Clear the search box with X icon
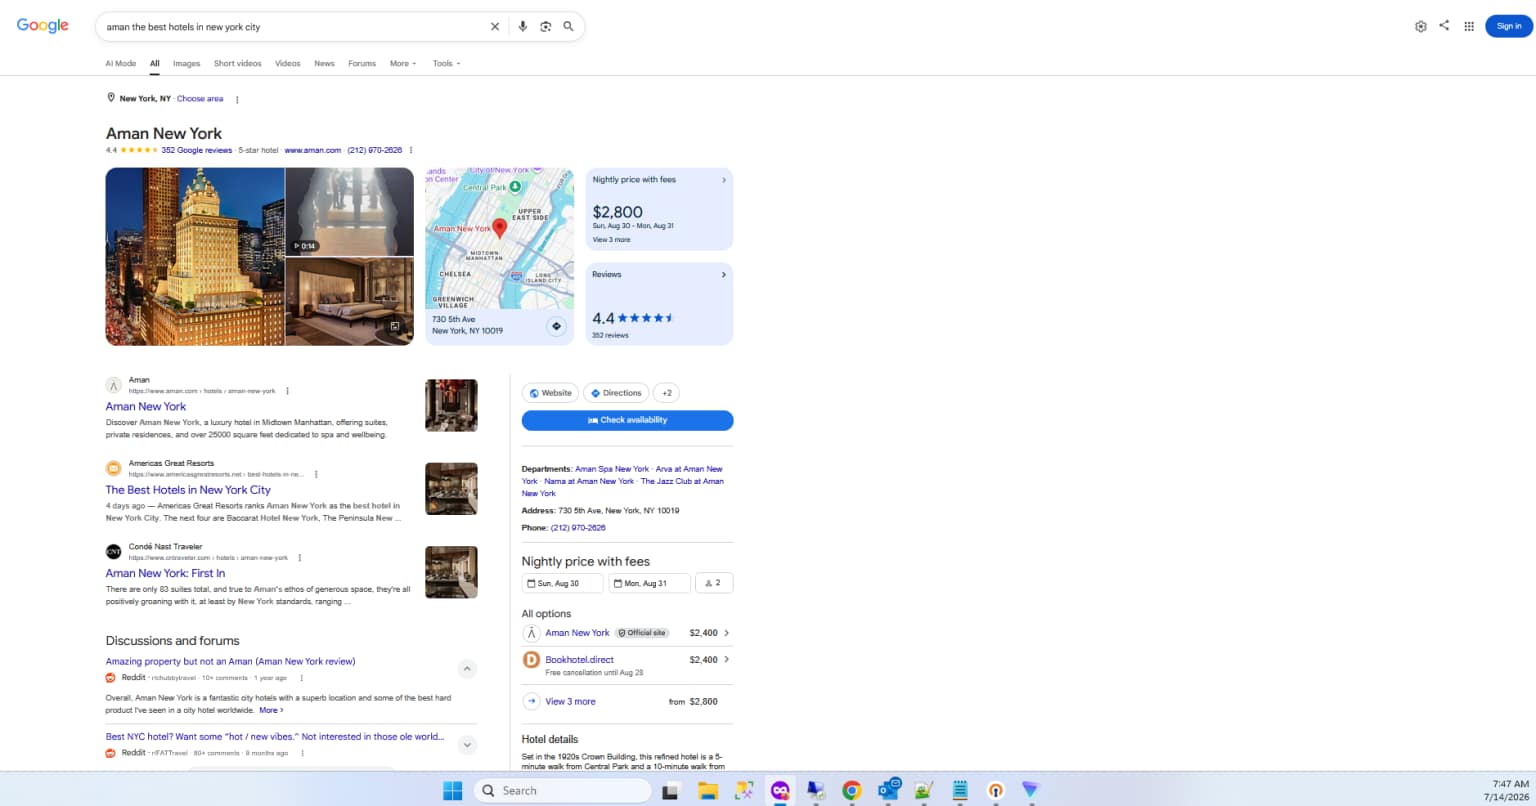Viewport: 1536px width, 806px height. pyautogui.click(x=494, y=27)
